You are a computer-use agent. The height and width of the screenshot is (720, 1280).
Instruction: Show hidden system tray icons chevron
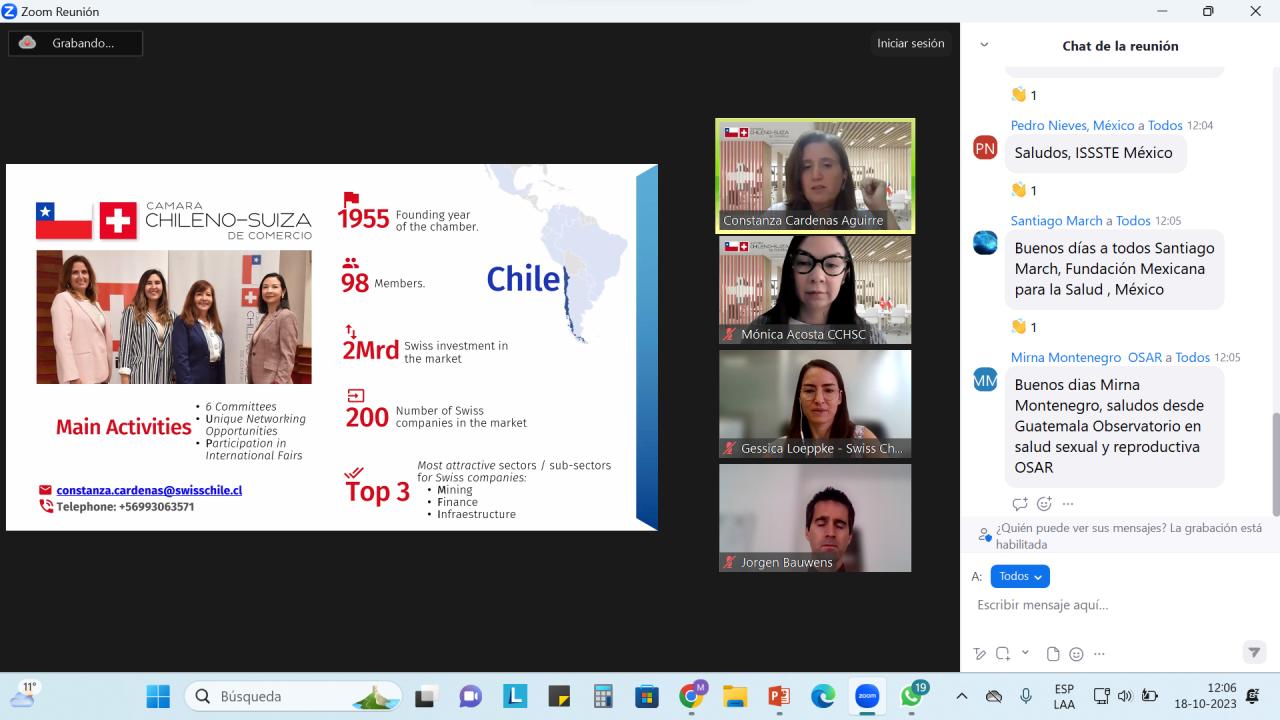(962, 696)
